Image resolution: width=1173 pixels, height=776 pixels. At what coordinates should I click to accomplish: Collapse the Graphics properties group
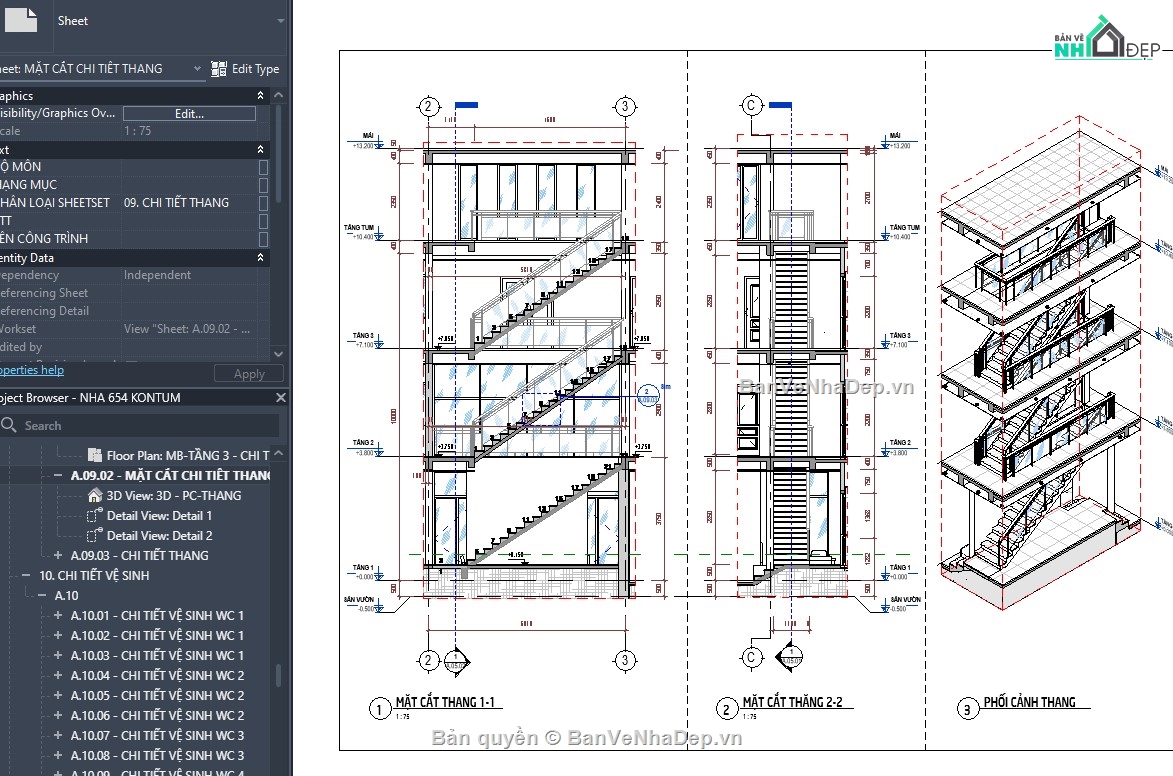pyautogui.click(x=260, y=96)
